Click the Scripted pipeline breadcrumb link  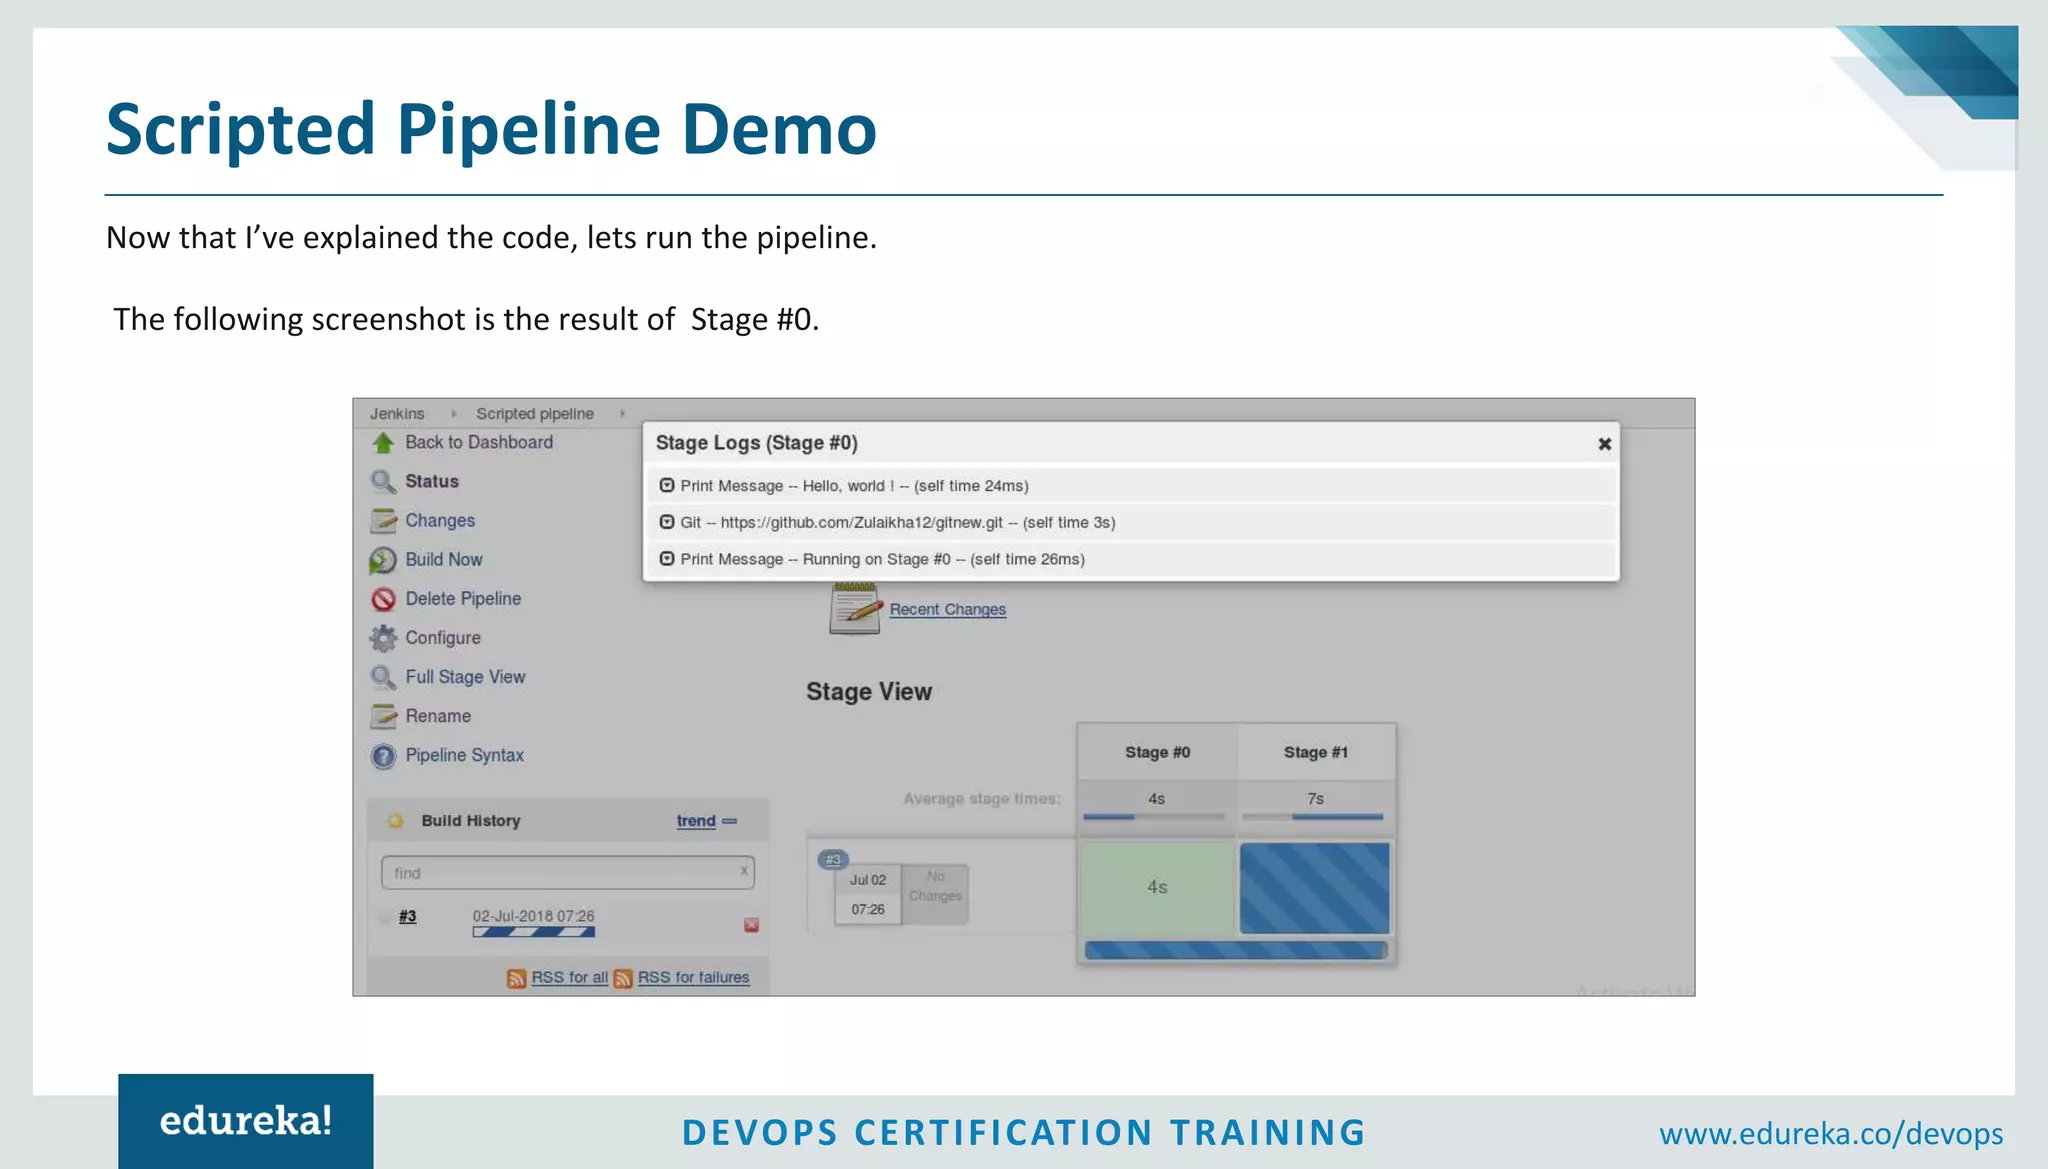[535, 414]
